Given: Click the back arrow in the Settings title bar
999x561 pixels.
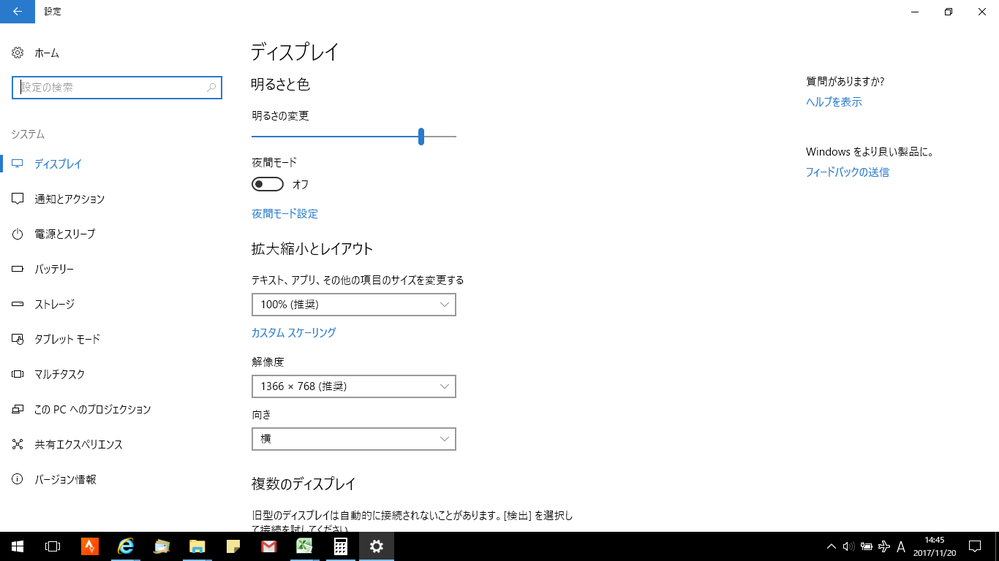Looking at the screenshot, I should [x=17, y=12].
